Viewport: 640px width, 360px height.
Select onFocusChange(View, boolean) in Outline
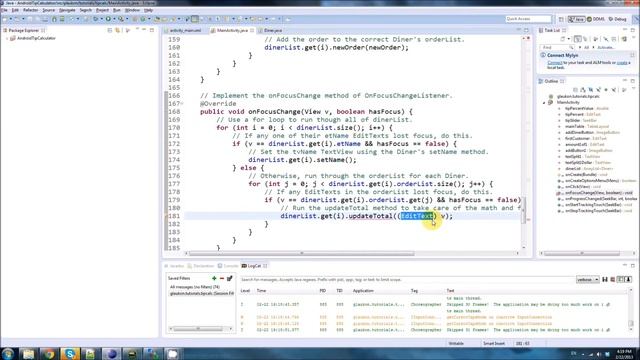click(598, 193)
